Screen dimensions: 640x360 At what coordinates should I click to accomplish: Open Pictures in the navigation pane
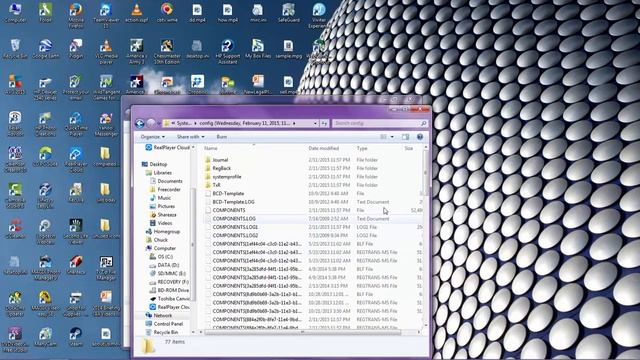point(166,206)
